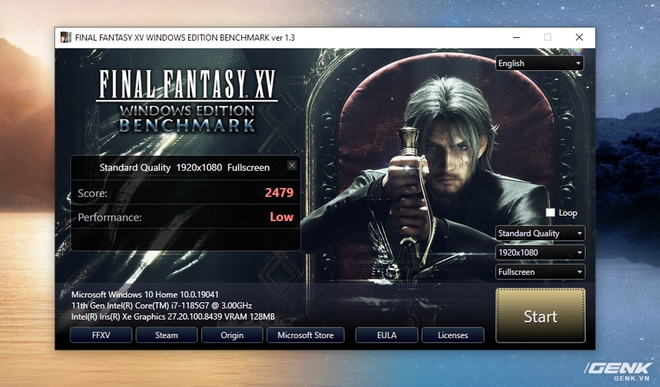Expand the Fullscreen display mode dropdown

click(x=540, y=272)
